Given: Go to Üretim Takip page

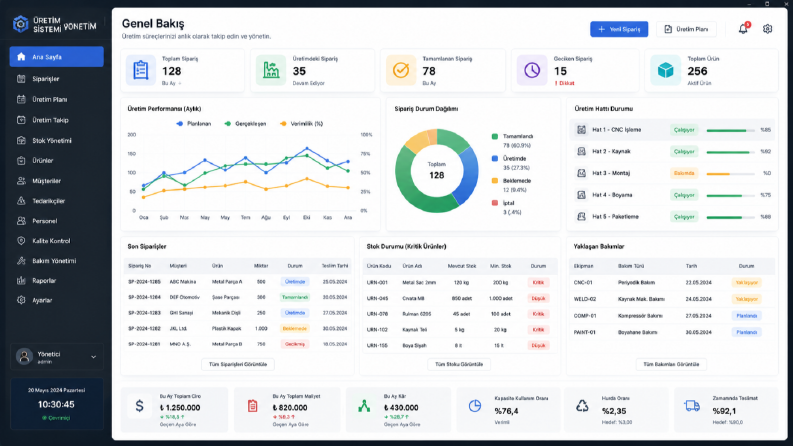Looking at the screenshot, I should [x=57, y=120].
